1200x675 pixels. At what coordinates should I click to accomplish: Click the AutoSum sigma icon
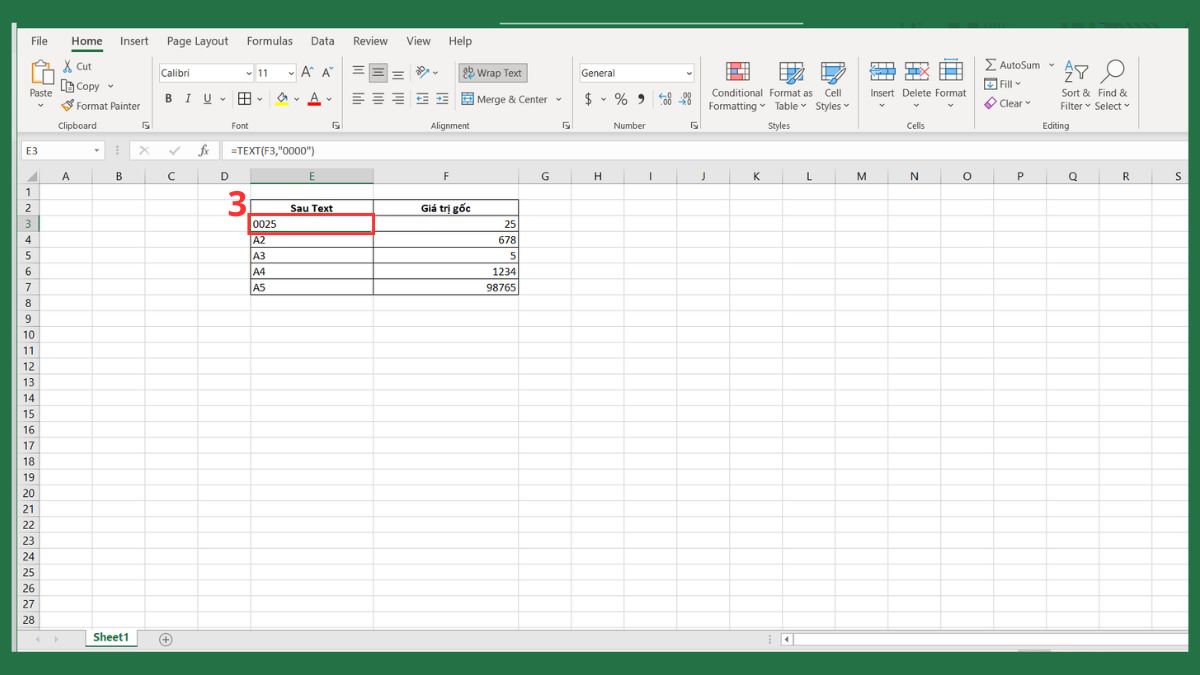coord(990,65)
